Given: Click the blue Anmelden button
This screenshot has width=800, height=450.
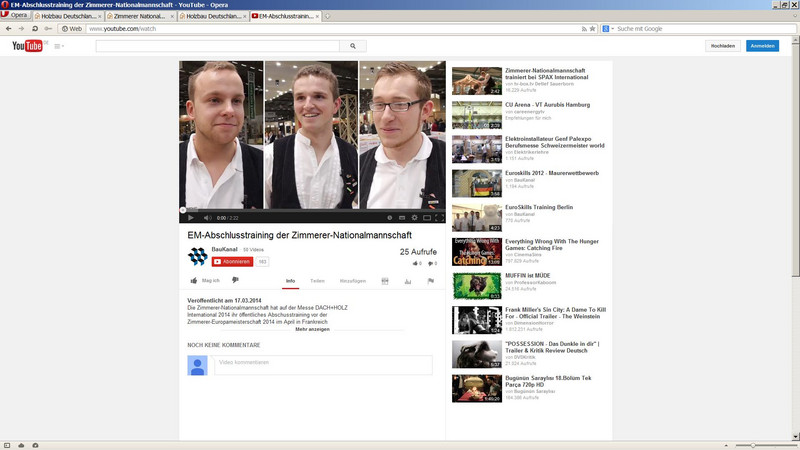Looking at the screenshot, I should click(x=762, y=46).
